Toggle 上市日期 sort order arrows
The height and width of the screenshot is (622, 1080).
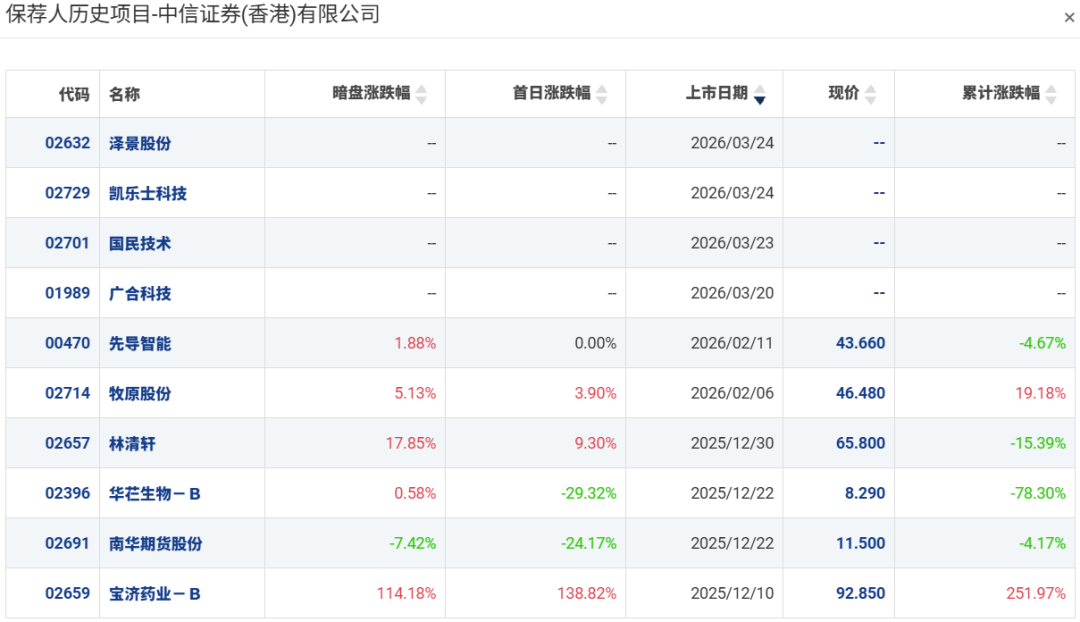759,94
